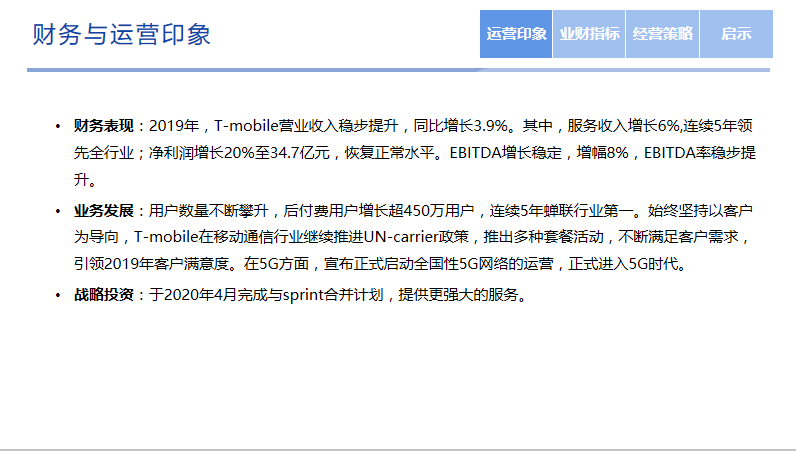The width and height of the screenshot is (796, 451).
Task: Click the bullet dot before 财务表现
Action: pos(57,127)
